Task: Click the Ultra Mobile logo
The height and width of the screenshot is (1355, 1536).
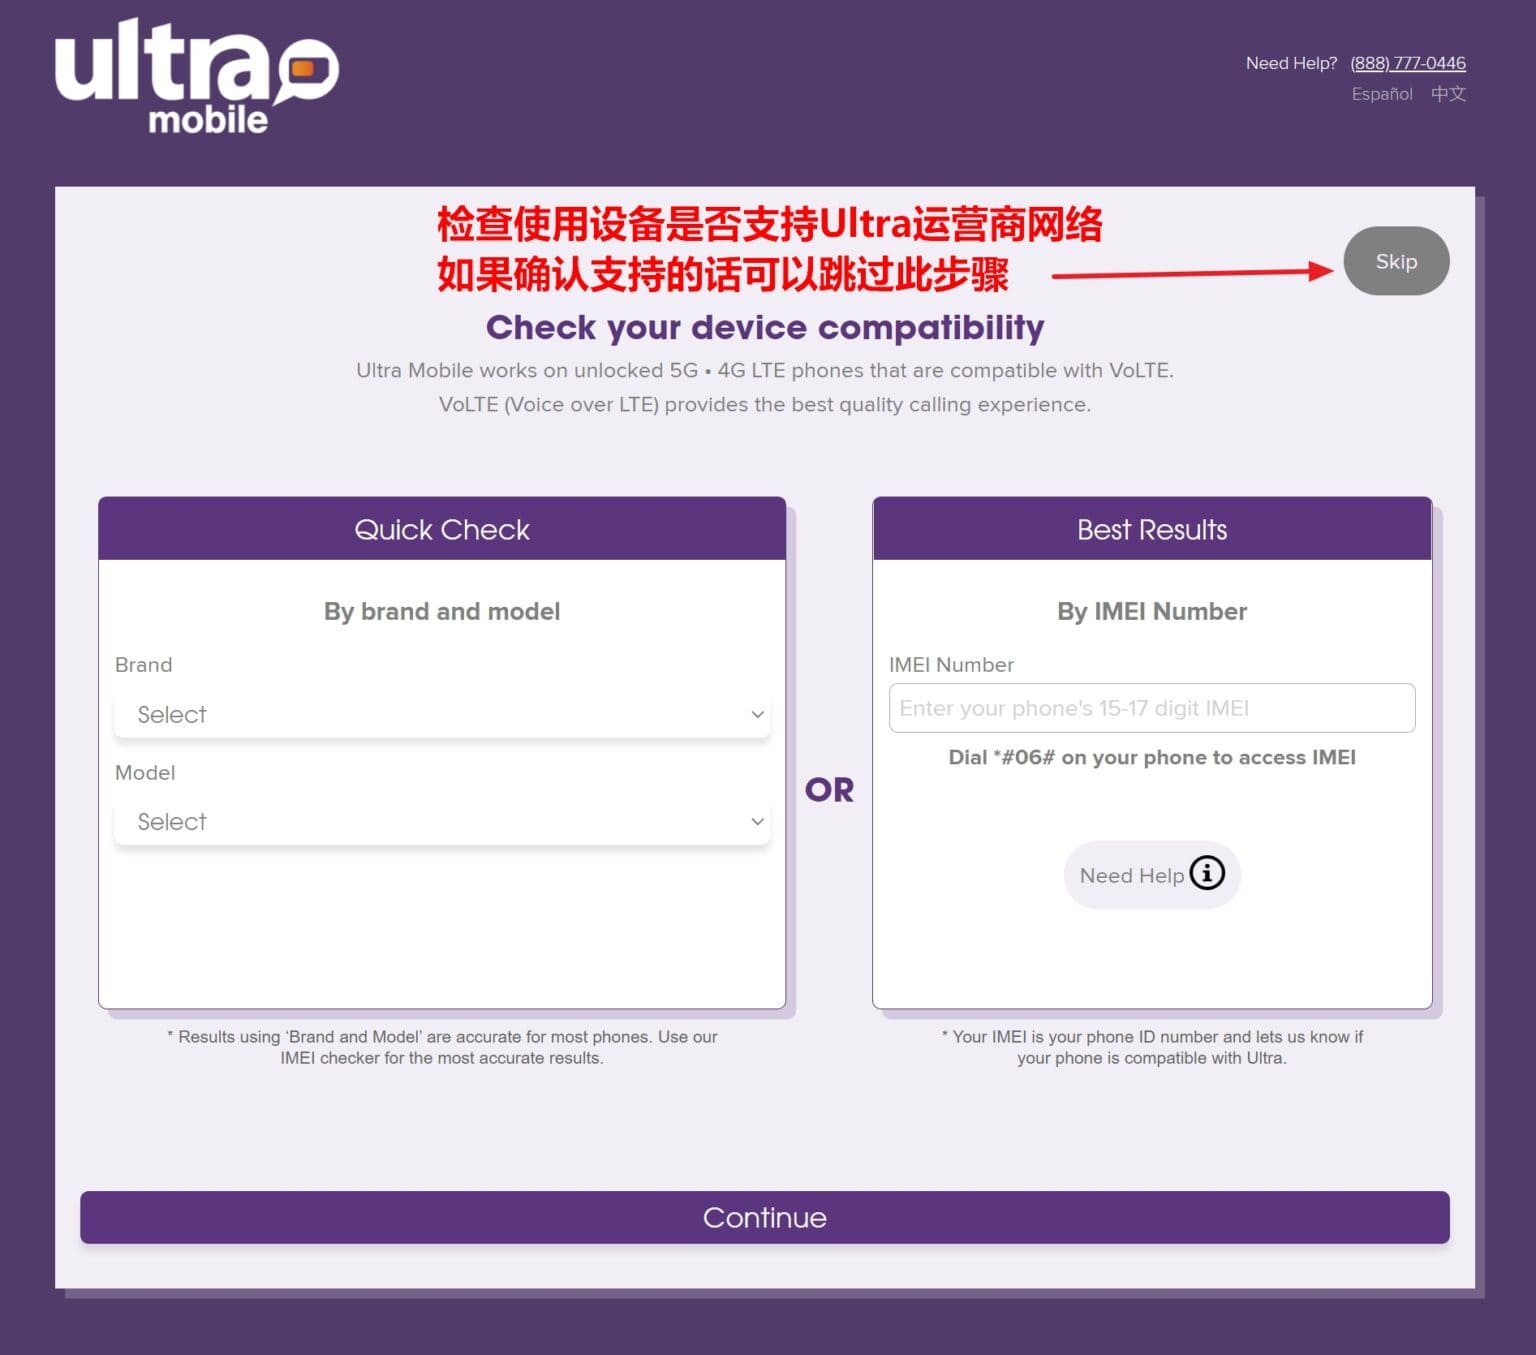Action: point(197,77)
